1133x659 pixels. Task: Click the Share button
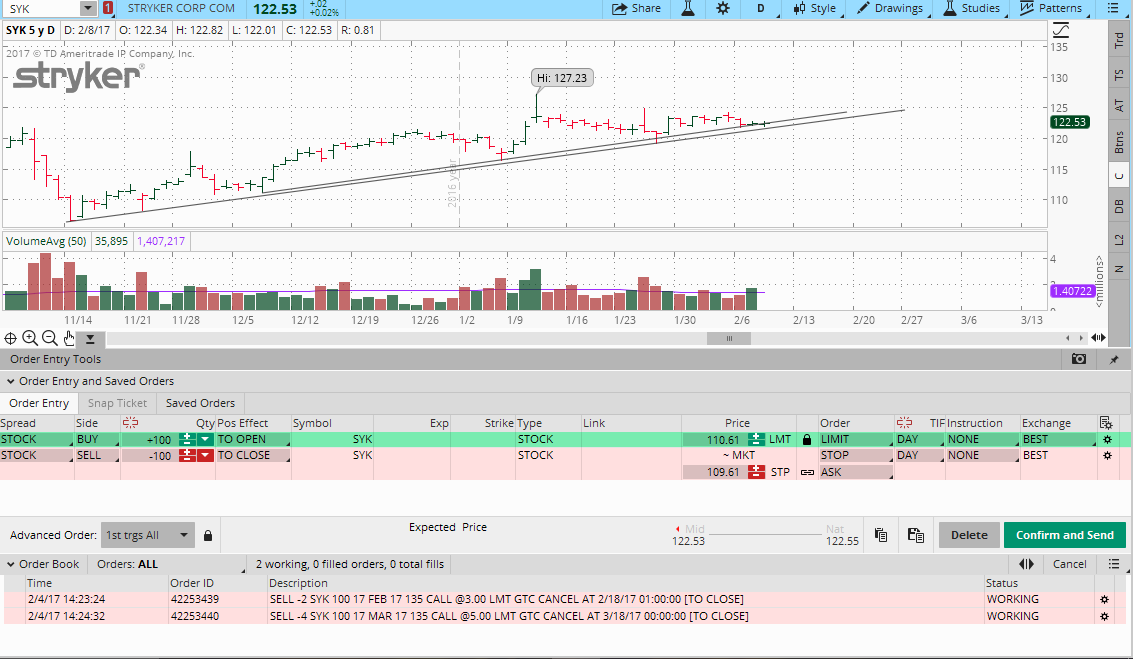click(x=637, y=9)
